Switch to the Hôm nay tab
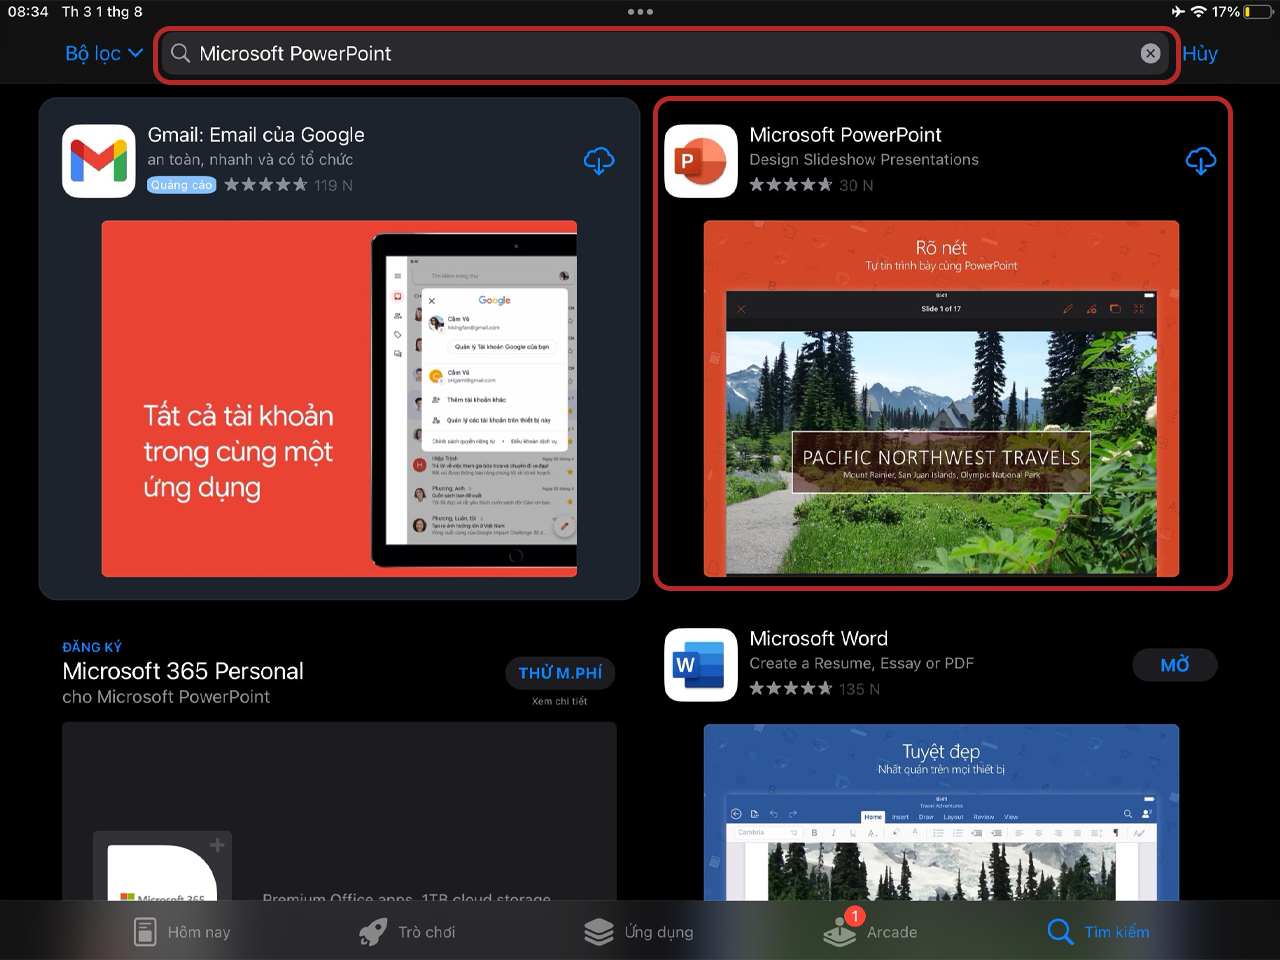Screen dimensions: 1280x960 182,932
